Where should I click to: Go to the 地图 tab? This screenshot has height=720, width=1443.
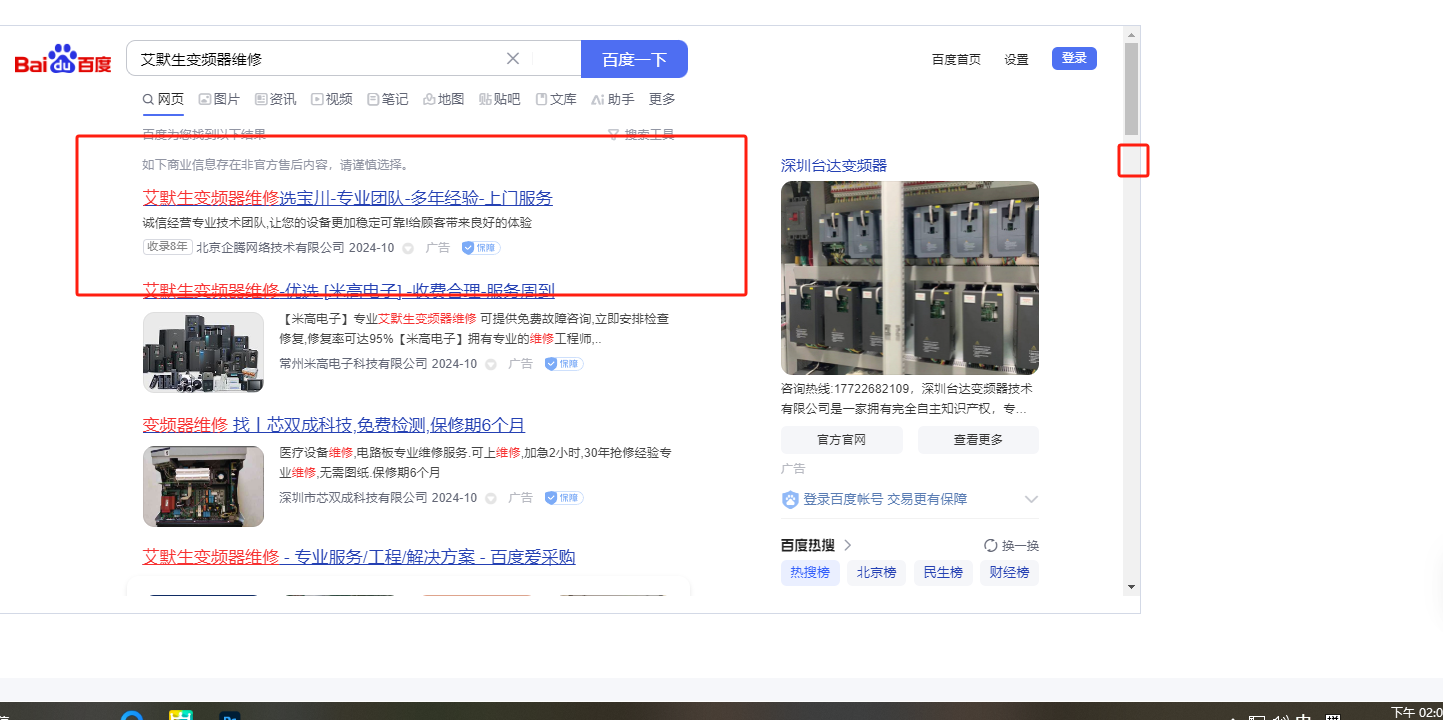coord(444,99)
